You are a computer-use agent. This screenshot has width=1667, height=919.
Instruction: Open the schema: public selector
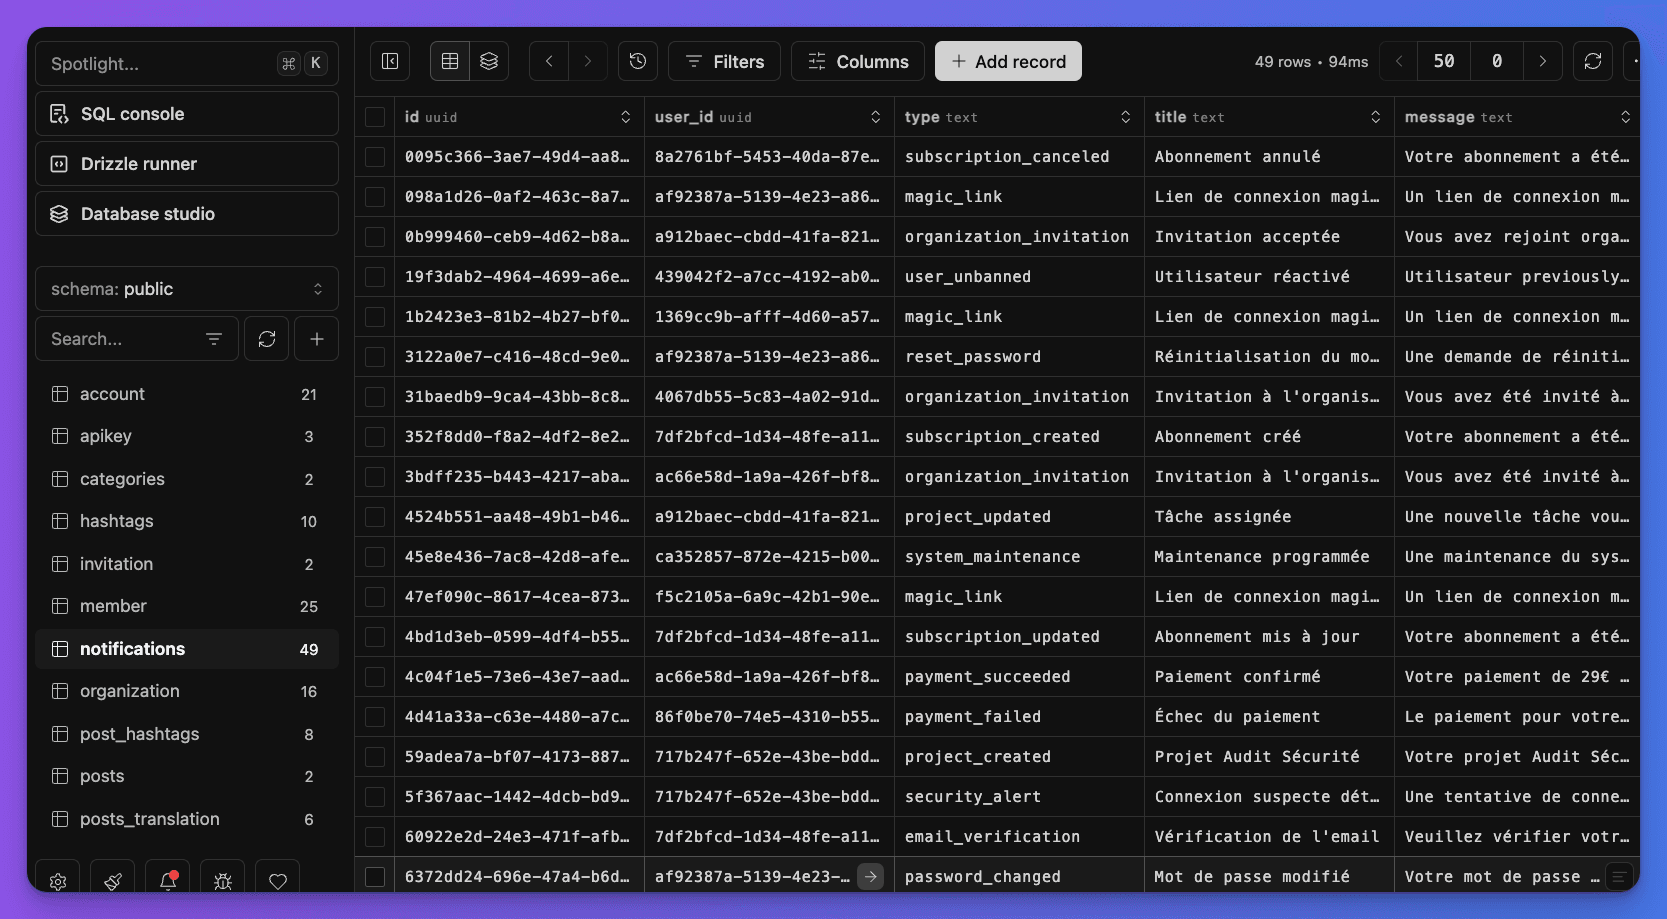coord(186,288)
